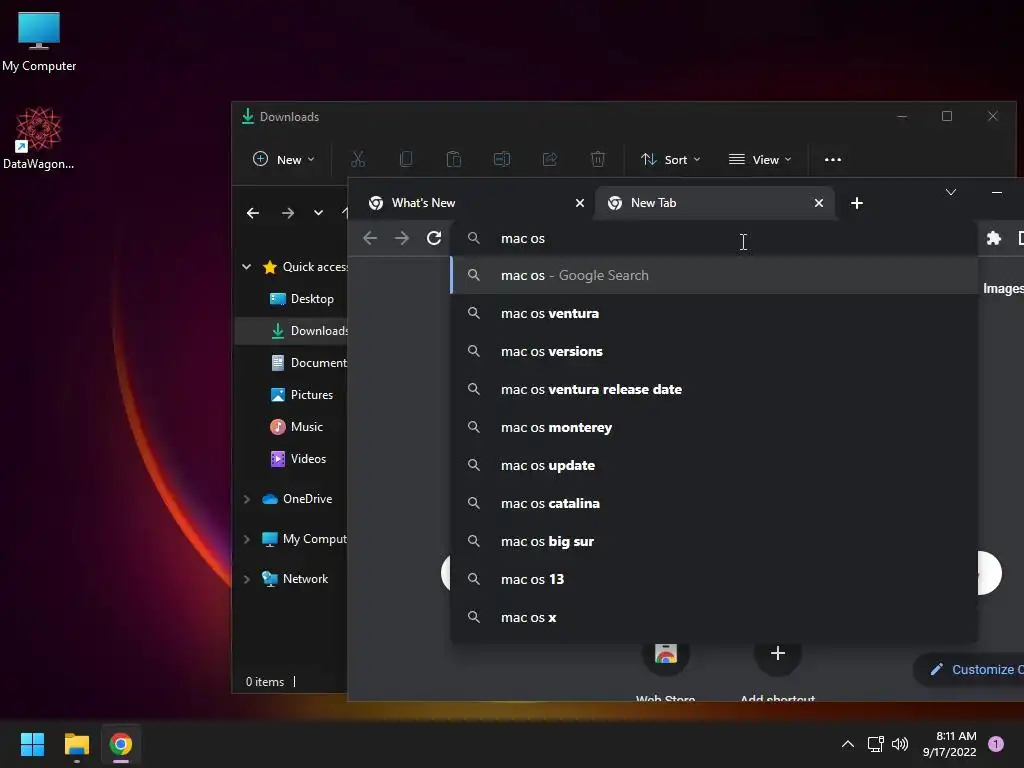This screenshot has height=768, width=1024.
Task: Open the Windows Start menu
Action: (32, 744)
